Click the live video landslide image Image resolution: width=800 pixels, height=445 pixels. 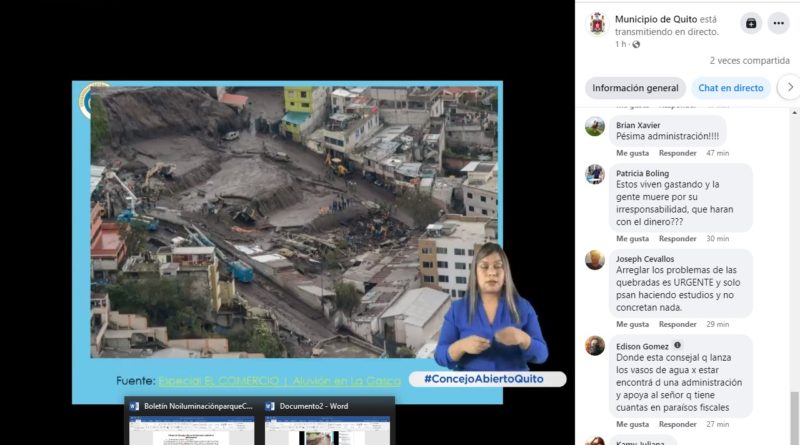(x=294, y=222)
